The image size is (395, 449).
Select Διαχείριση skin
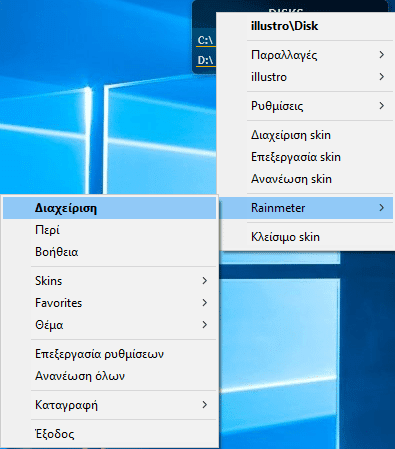coord(305,135)
